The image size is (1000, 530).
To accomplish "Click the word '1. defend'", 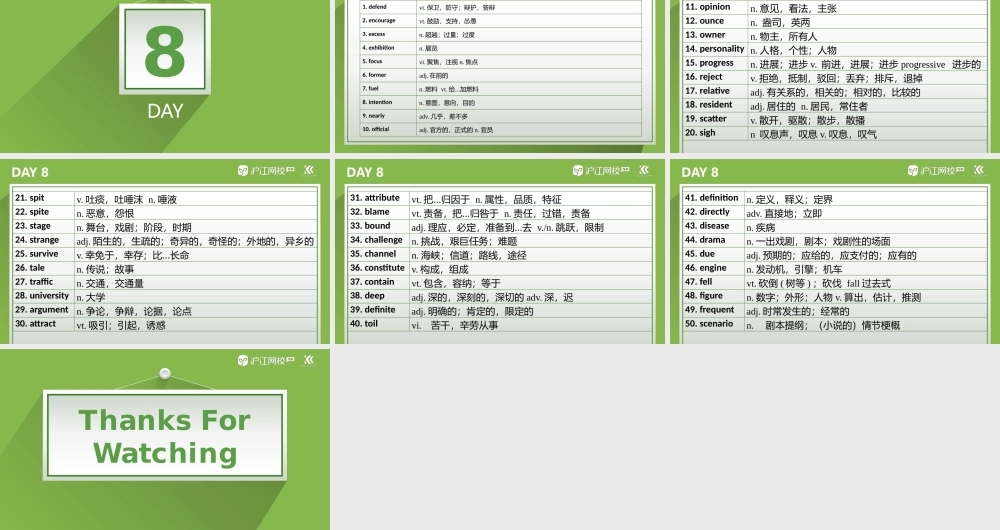I will tap(374, 6).
